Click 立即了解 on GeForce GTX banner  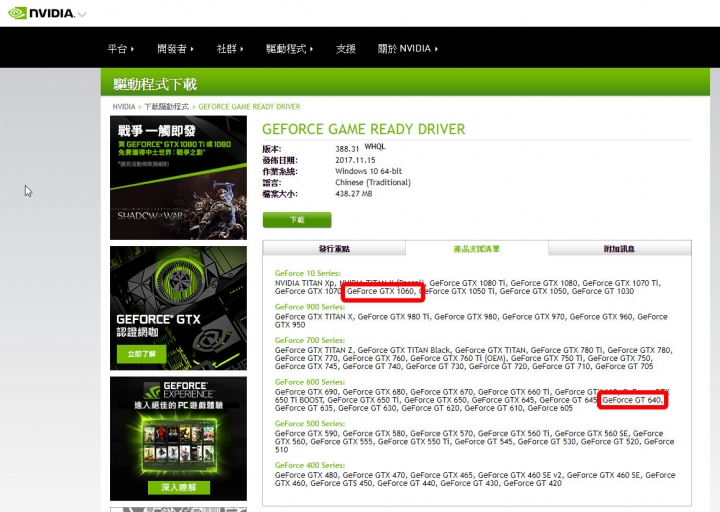141,354
